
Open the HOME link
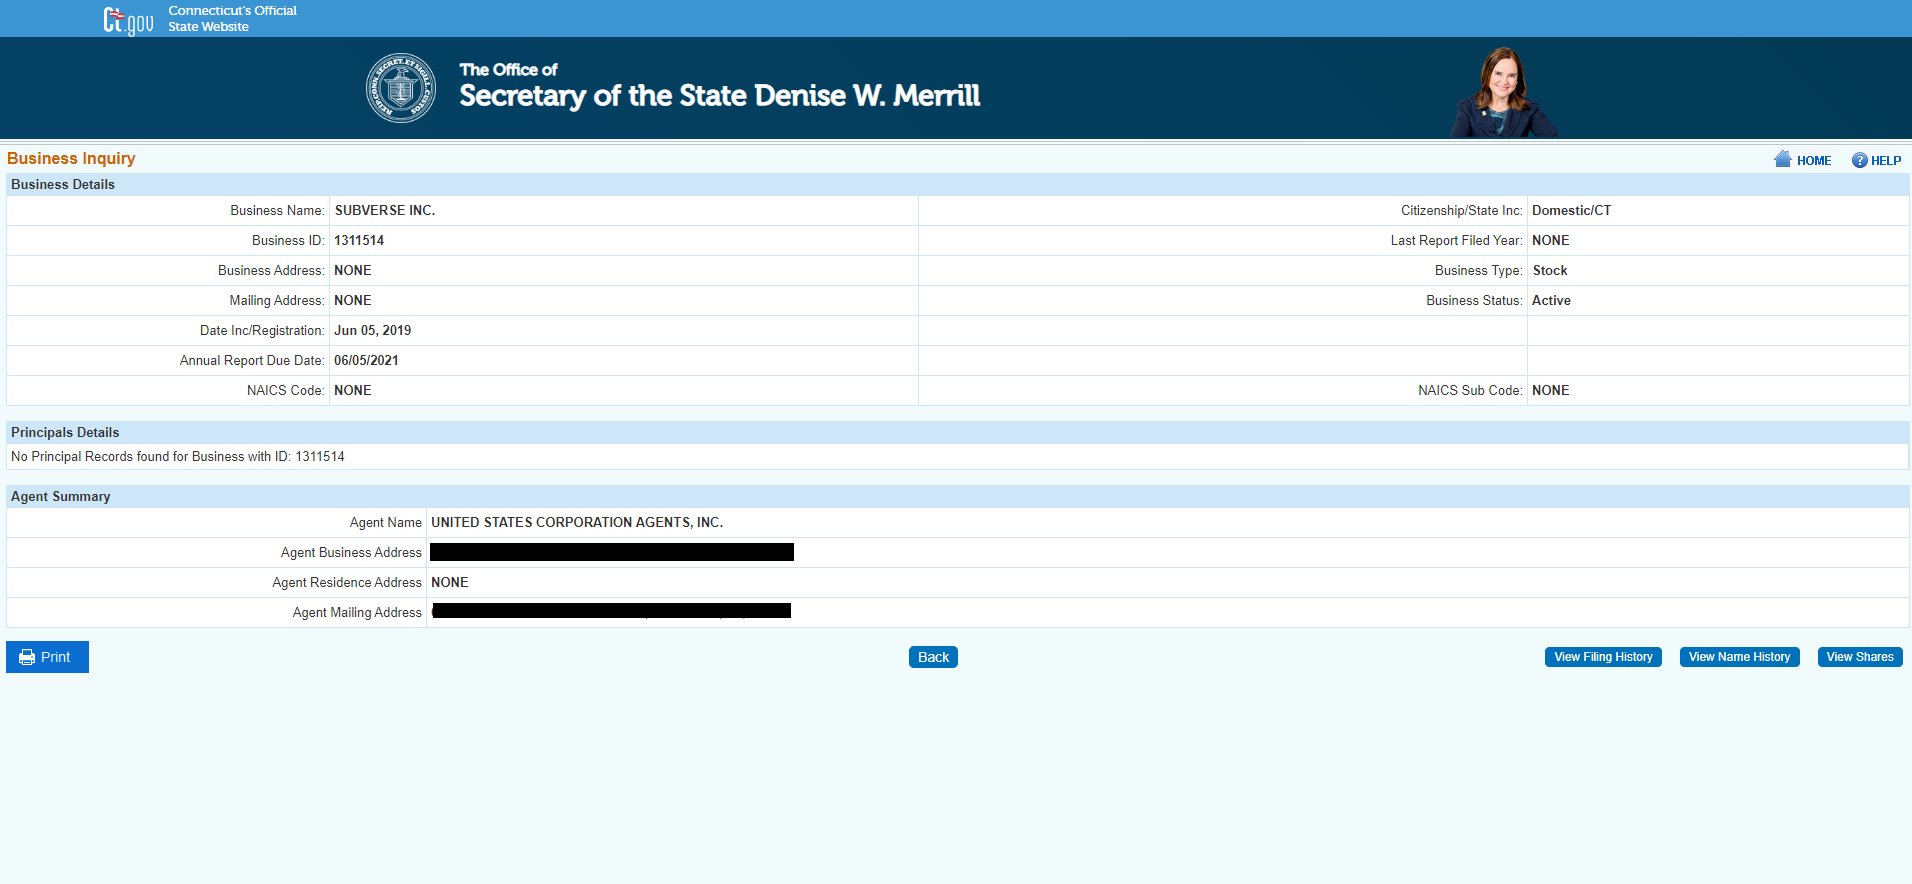point(1813,160)
